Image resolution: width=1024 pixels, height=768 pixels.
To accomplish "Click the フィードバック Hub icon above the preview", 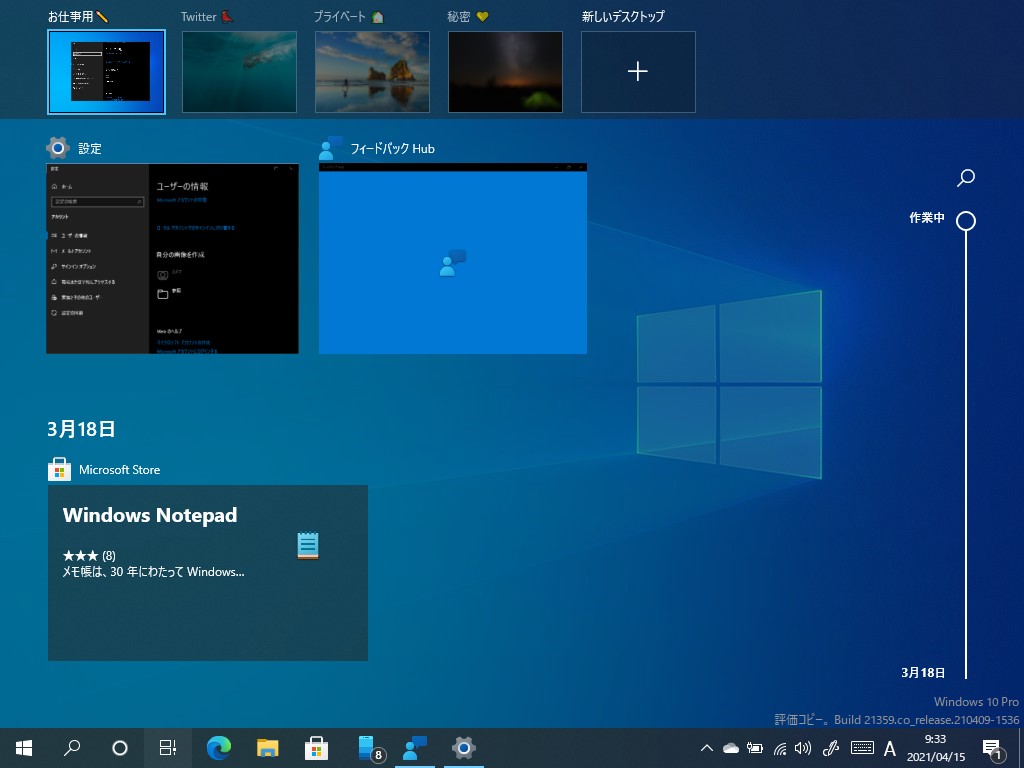I will [330, 148].
